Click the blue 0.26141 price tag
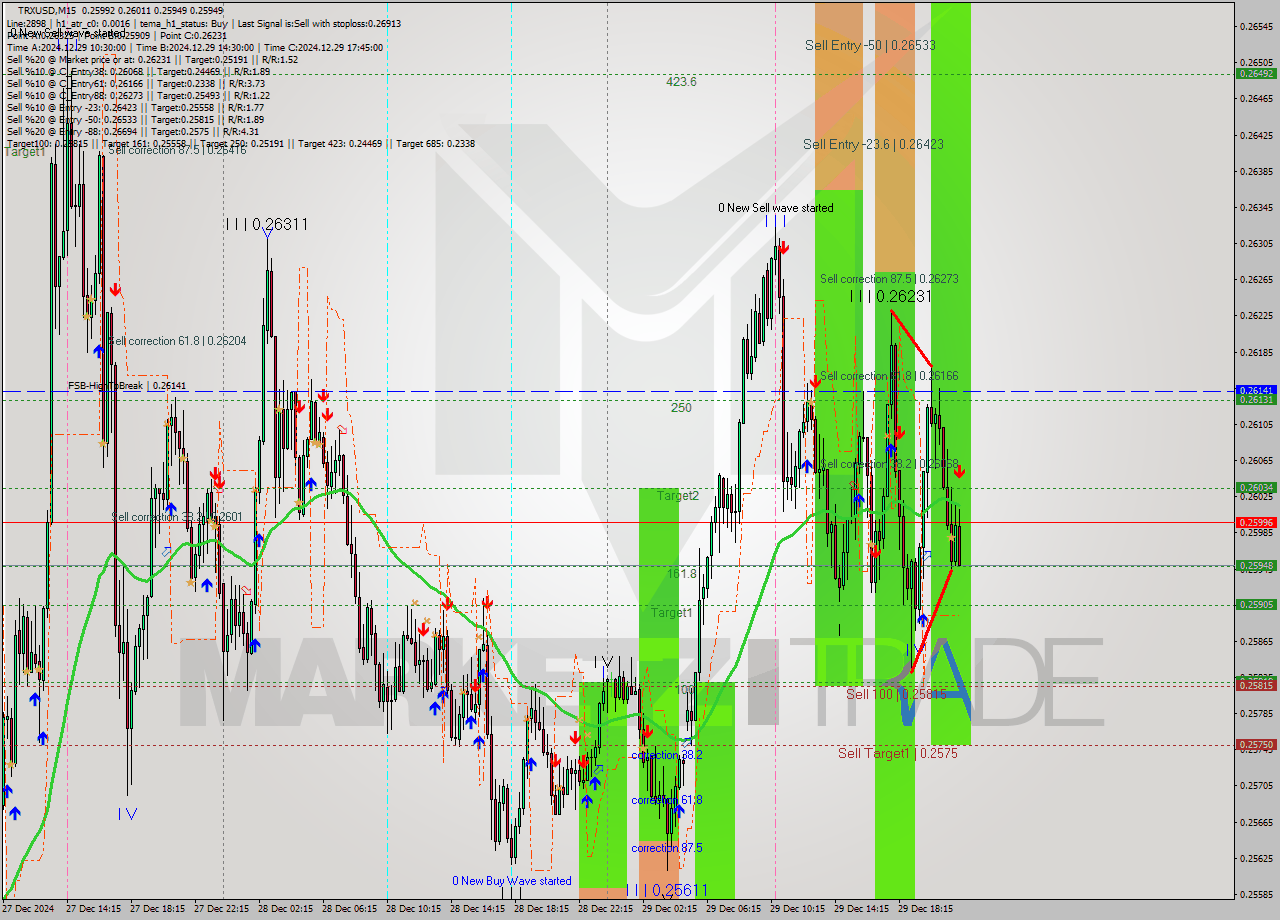This screenshot has height=920, width=1280. [x=1257, y=390]
